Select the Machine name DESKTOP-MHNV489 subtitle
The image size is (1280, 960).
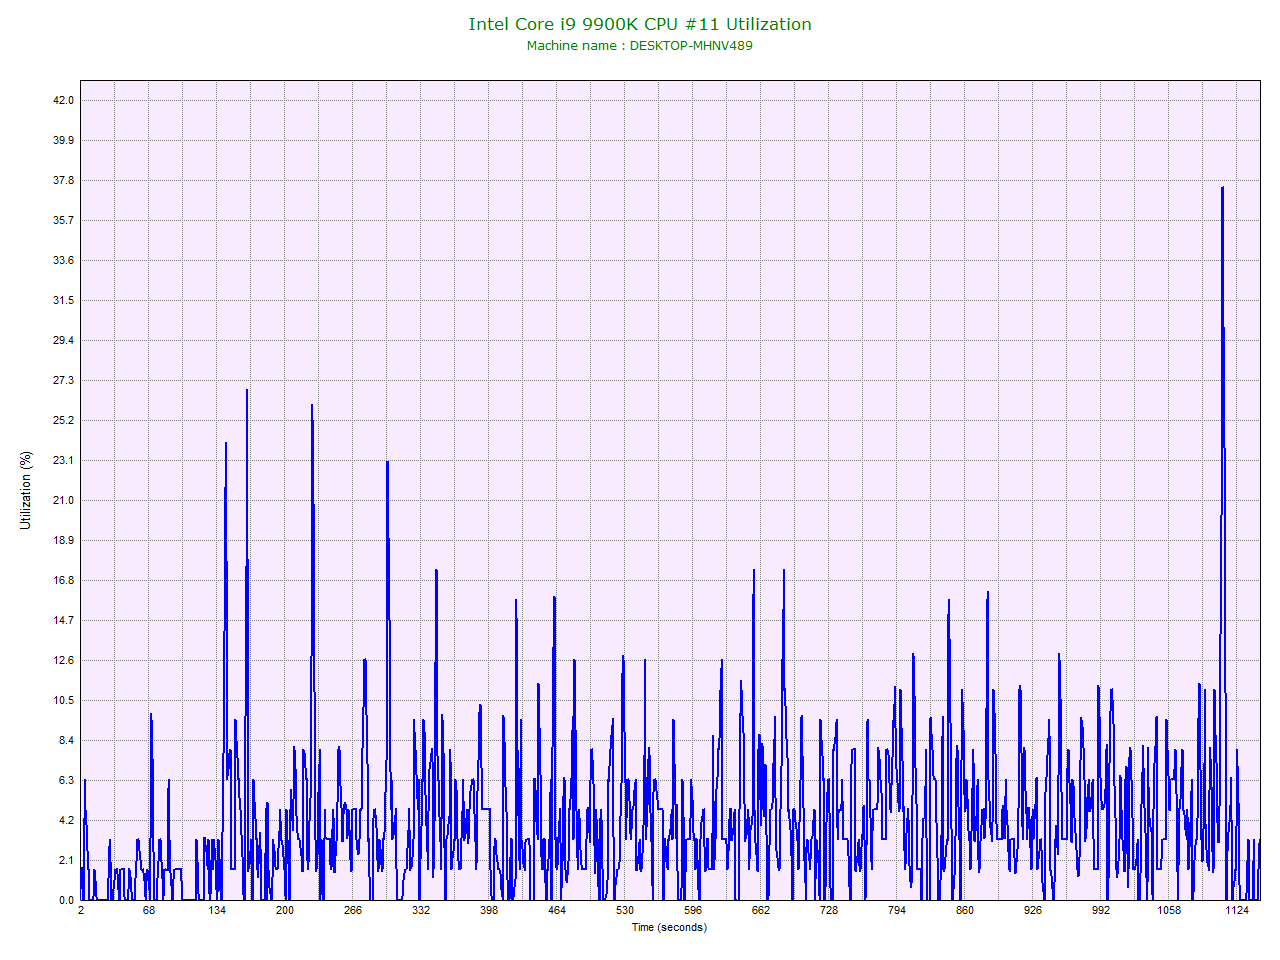click(640, 45)
